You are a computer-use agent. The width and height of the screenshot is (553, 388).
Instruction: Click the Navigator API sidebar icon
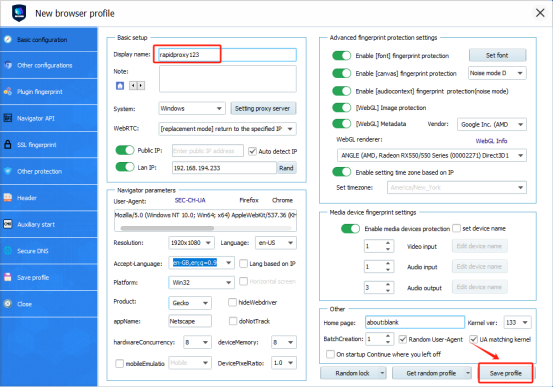click(x=8, y=118)
